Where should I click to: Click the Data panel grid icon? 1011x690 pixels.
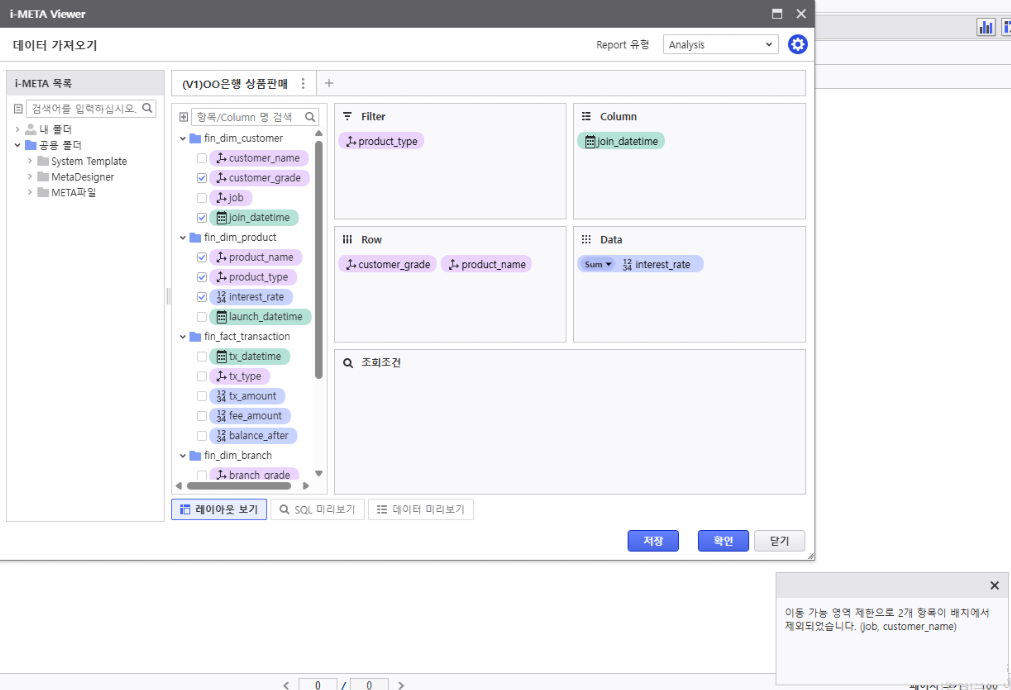586,239
